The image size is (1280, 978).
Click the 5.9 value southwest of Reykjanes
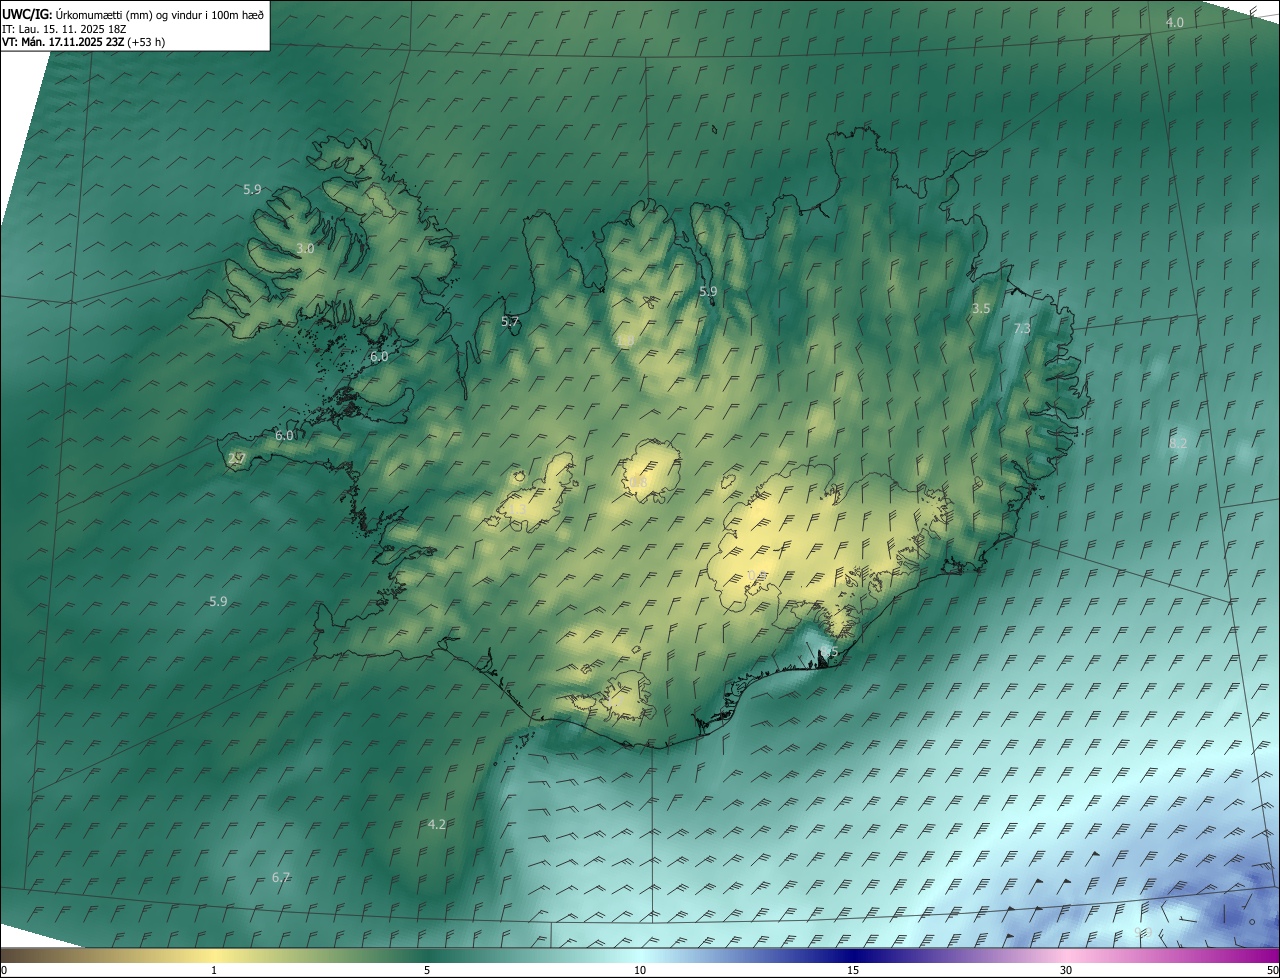218,601
